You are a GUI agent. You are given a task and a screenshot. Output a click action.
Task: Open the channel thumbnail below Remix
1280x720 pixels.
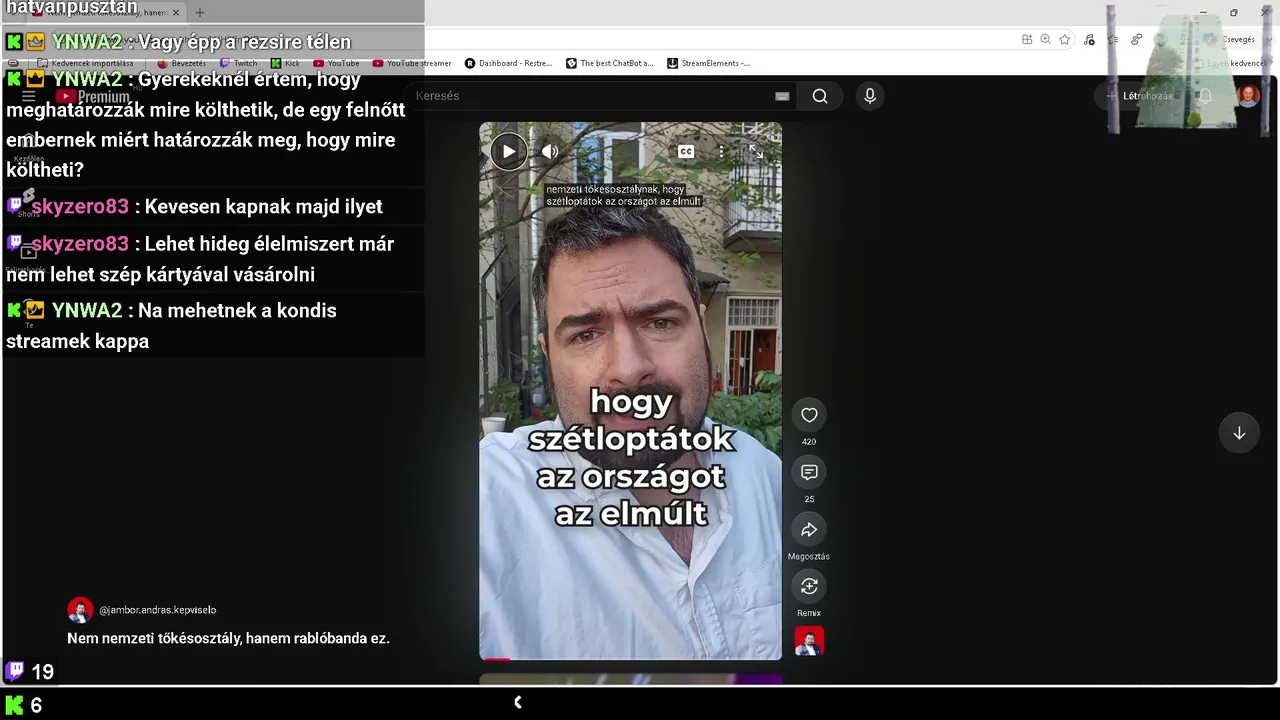(809, 641)
